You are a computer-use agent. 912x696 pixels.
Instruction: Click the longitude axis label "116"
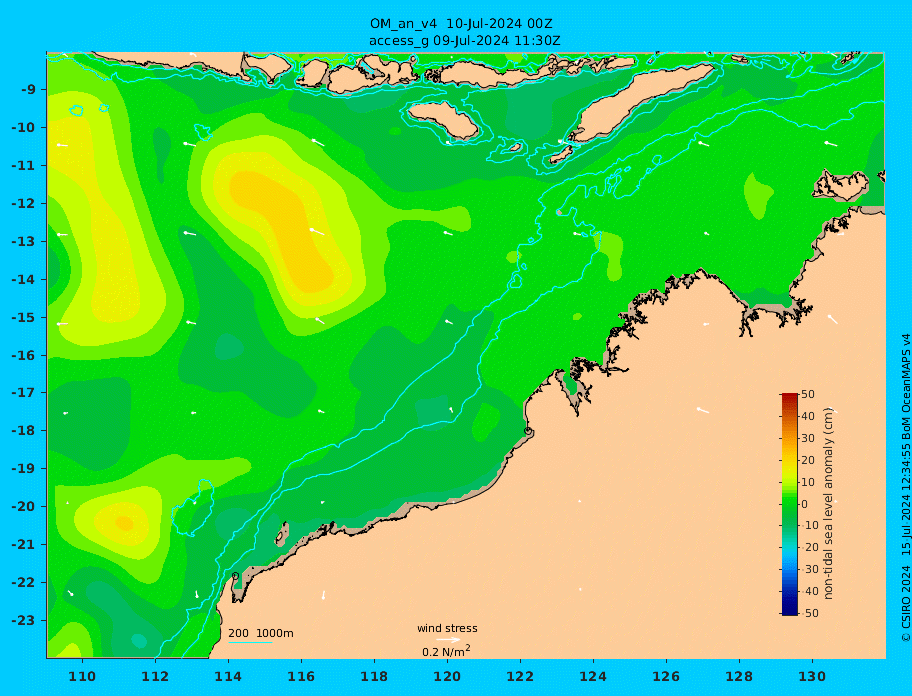(x=301, y=676)
